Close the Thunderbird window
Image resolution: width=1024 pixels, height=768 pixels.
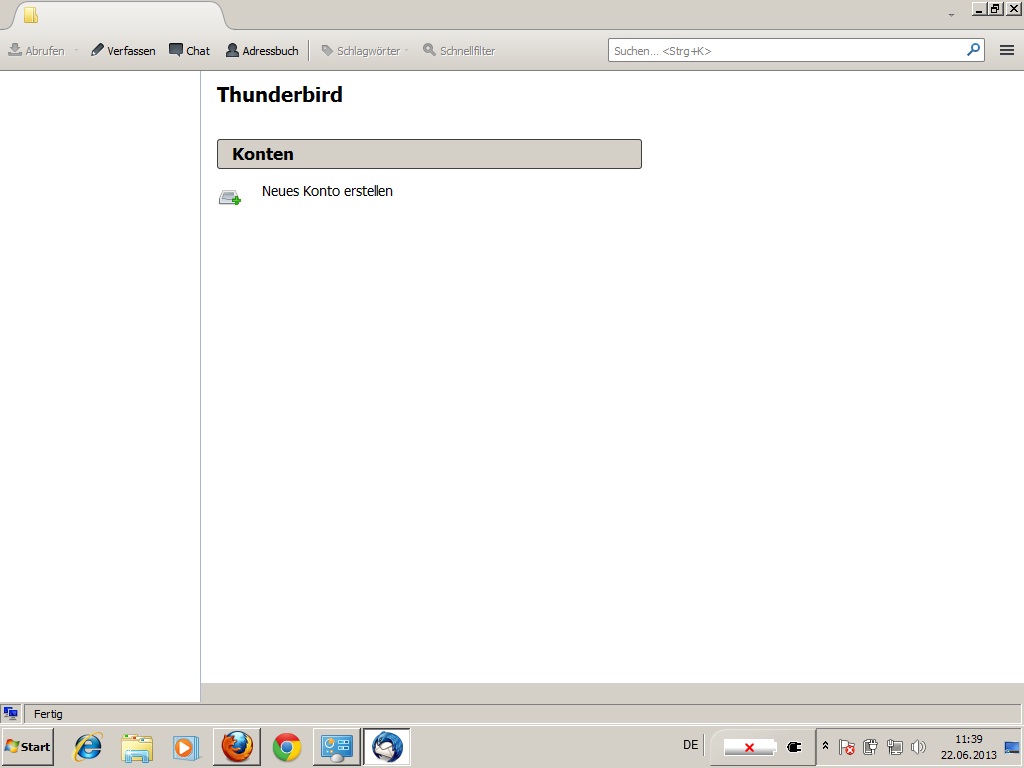[x=1012, y=8]
